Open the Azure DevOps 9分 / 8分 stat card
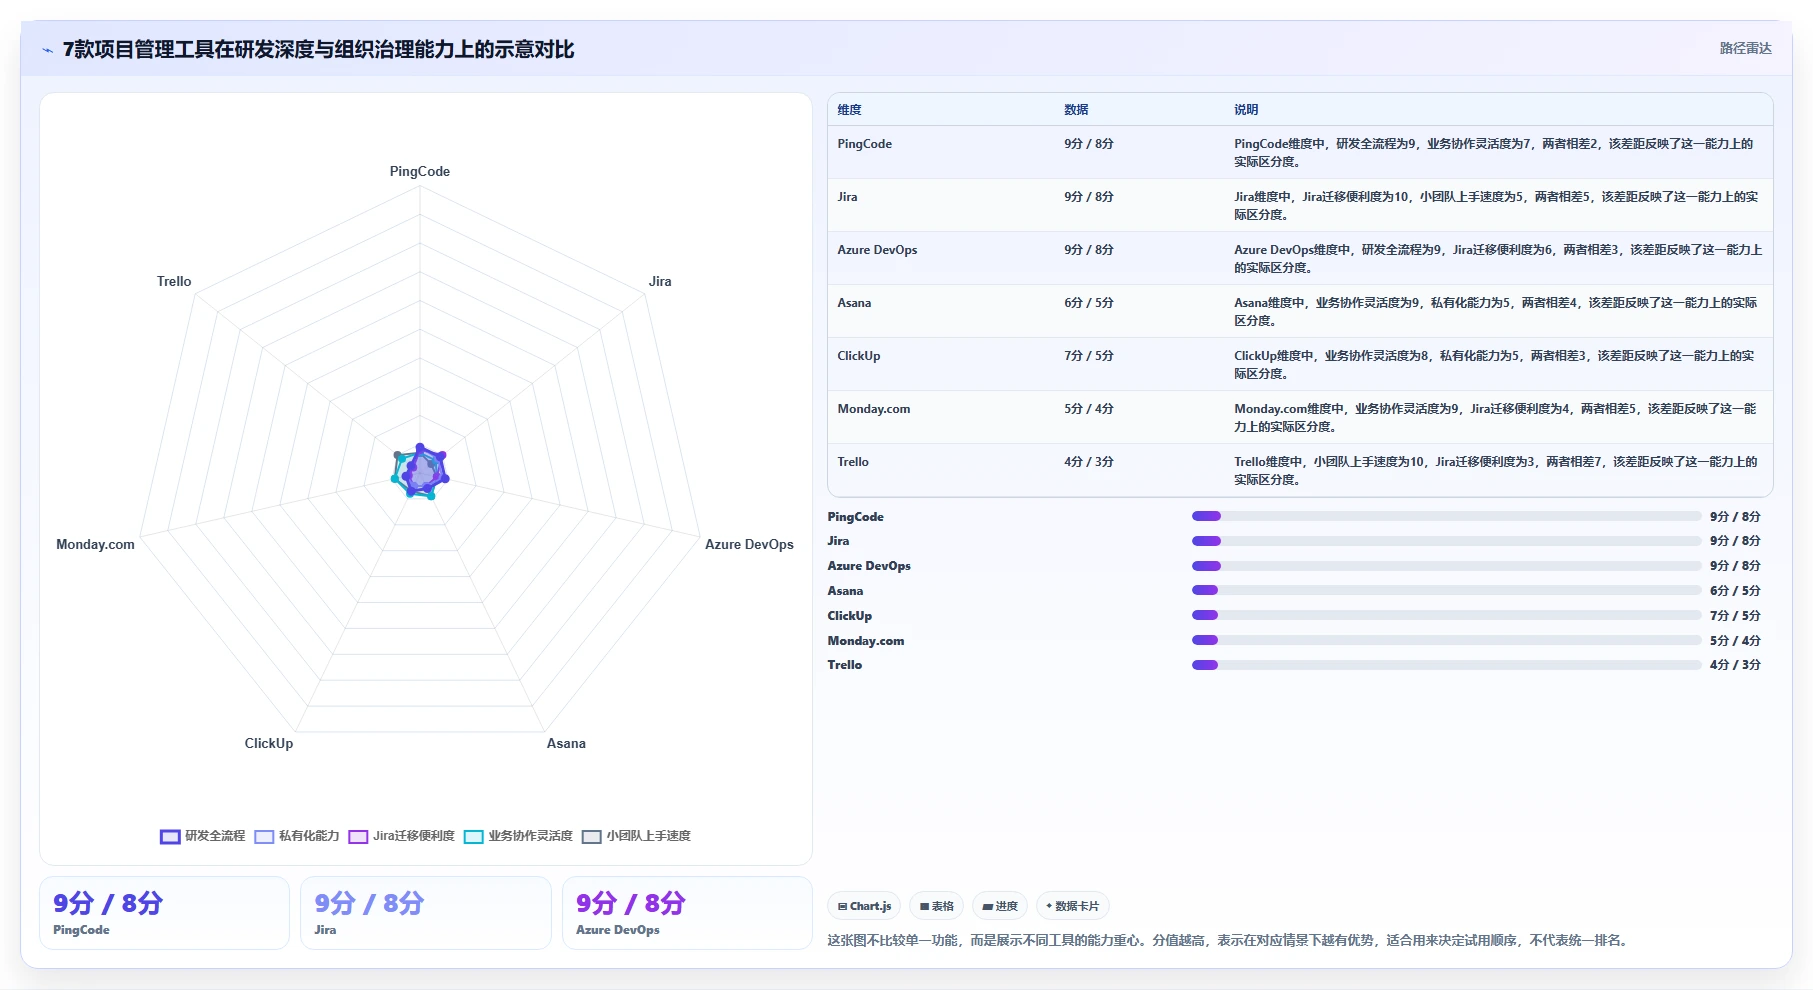The image size is (1813, 990). pos(687,913)
